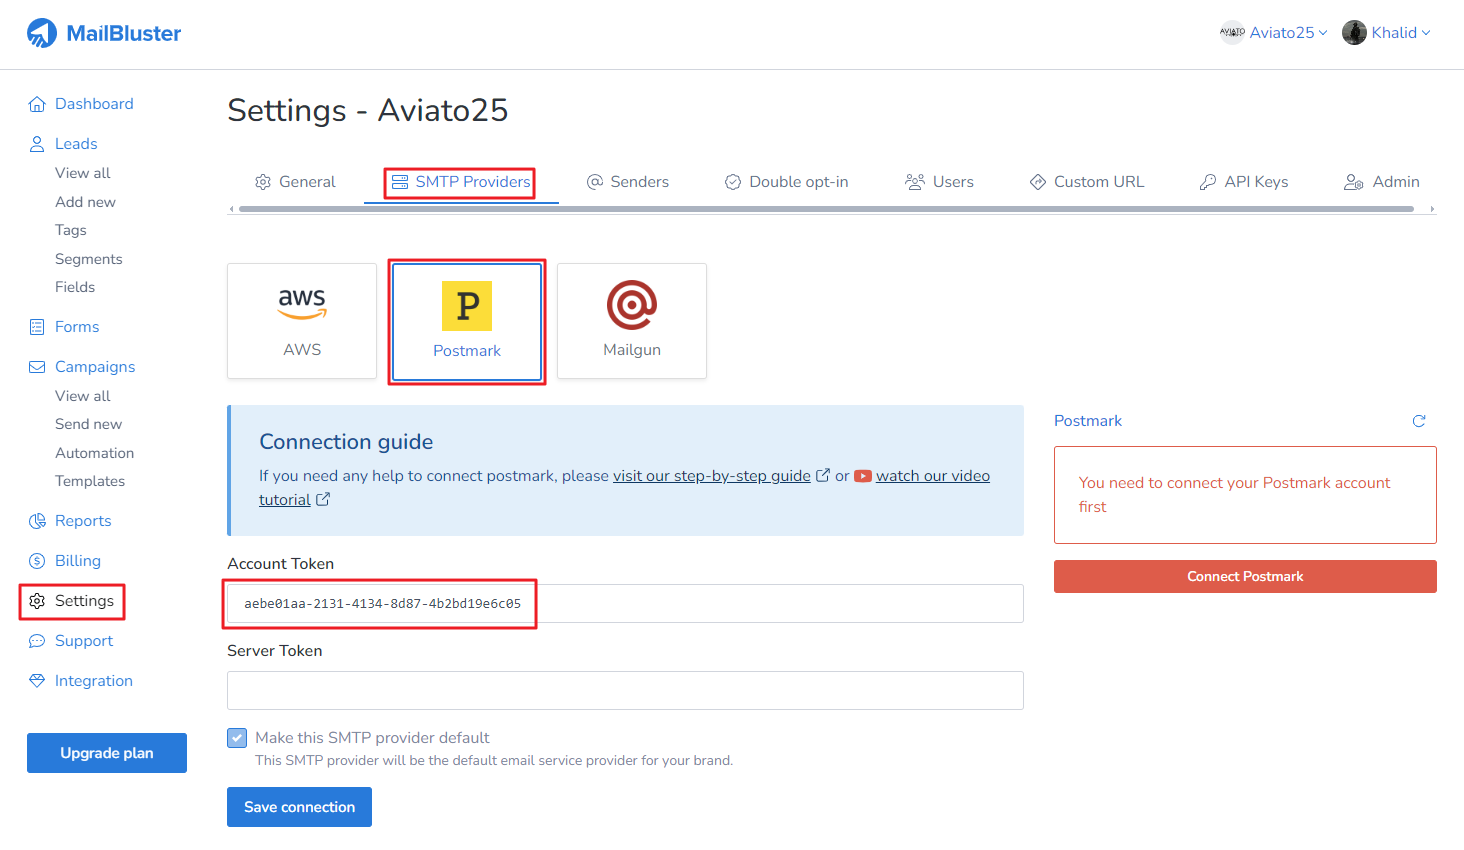The height and width of the screenshot is (850, 1464).
Task: Open Send new campaign
Action: click(x=88, y=424)
